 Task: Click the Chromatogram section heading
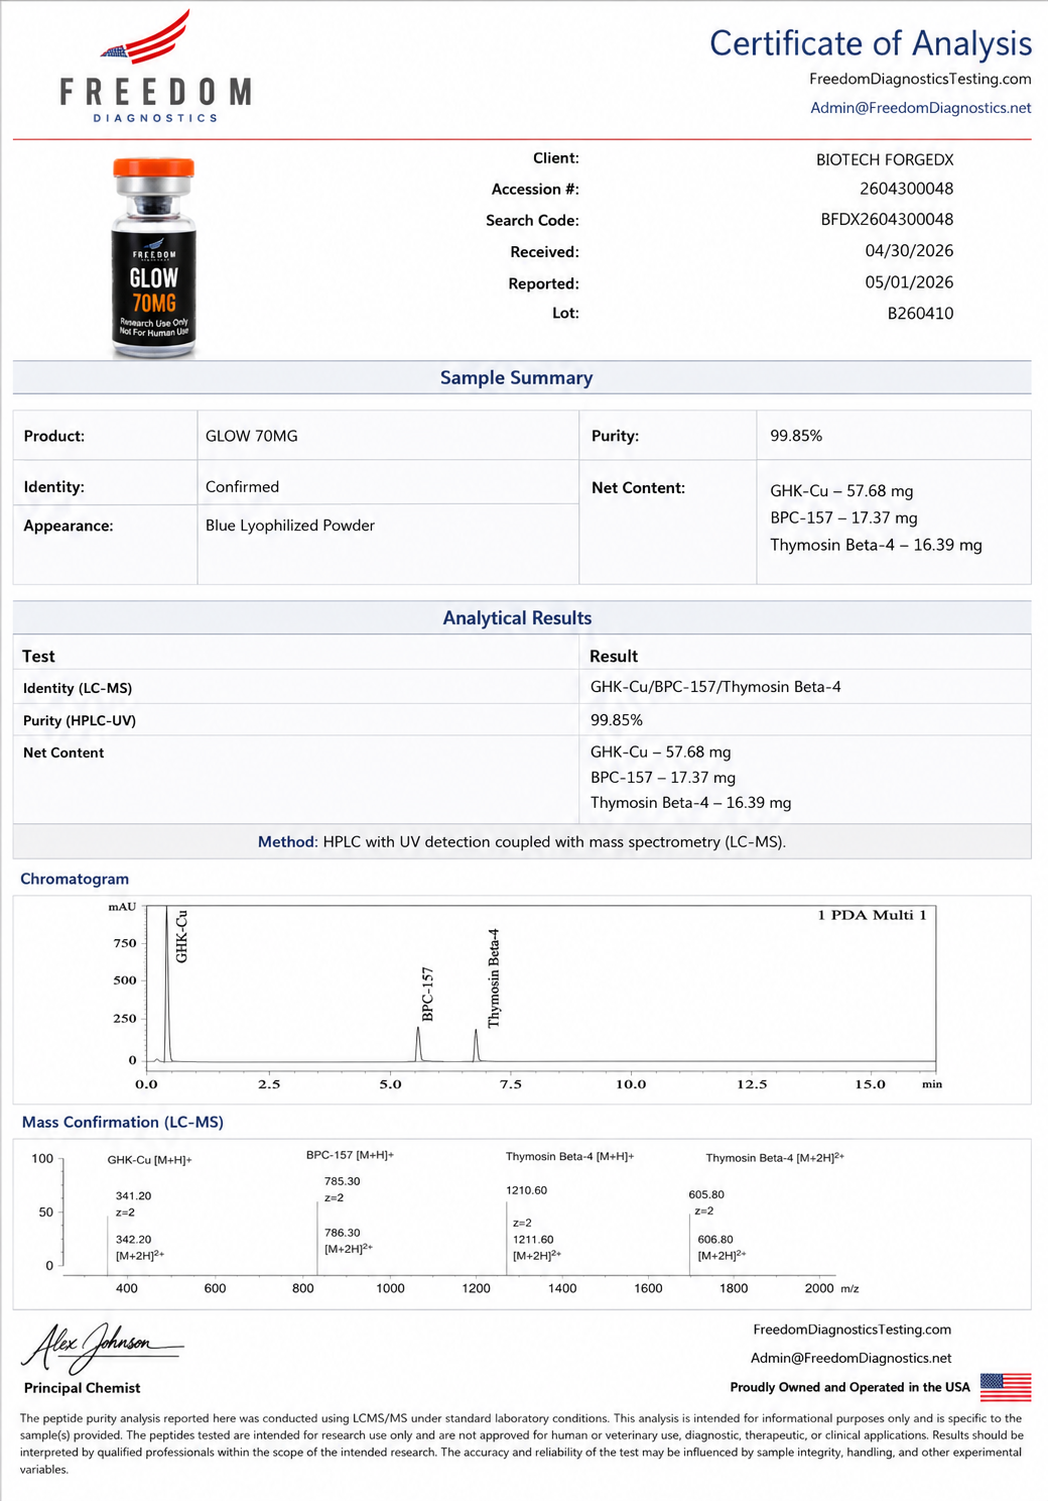pyautogui.click(x=75, y=879)
